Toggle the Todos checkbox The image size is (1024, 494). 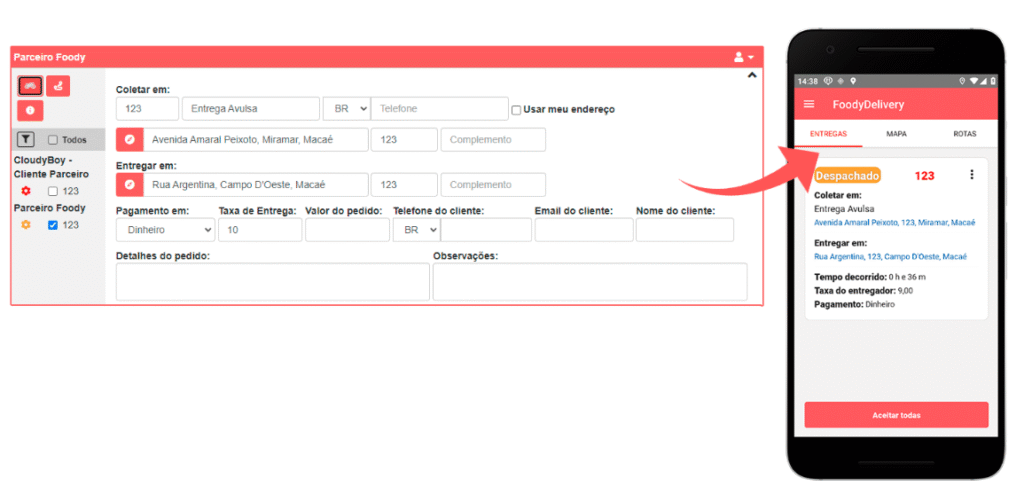click(53, 140)
